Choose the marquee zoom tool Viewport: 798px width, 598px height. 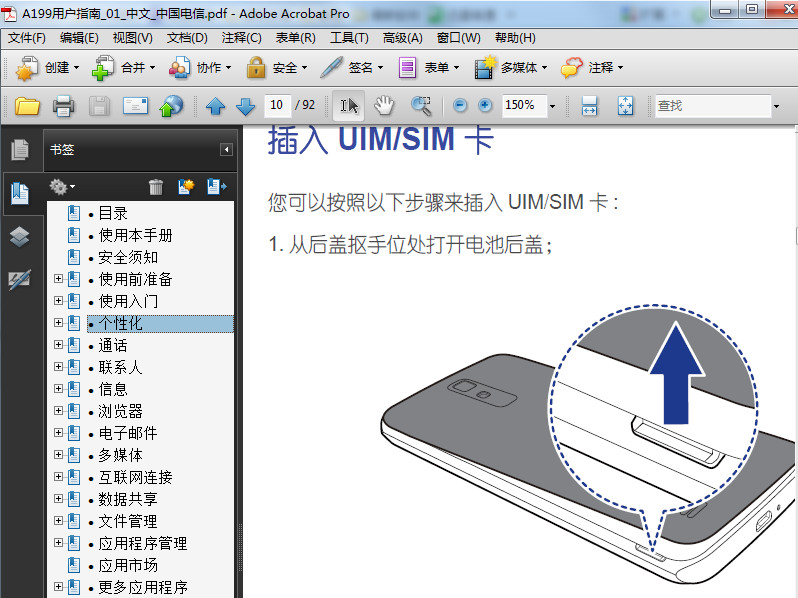(x=421, y=106)
